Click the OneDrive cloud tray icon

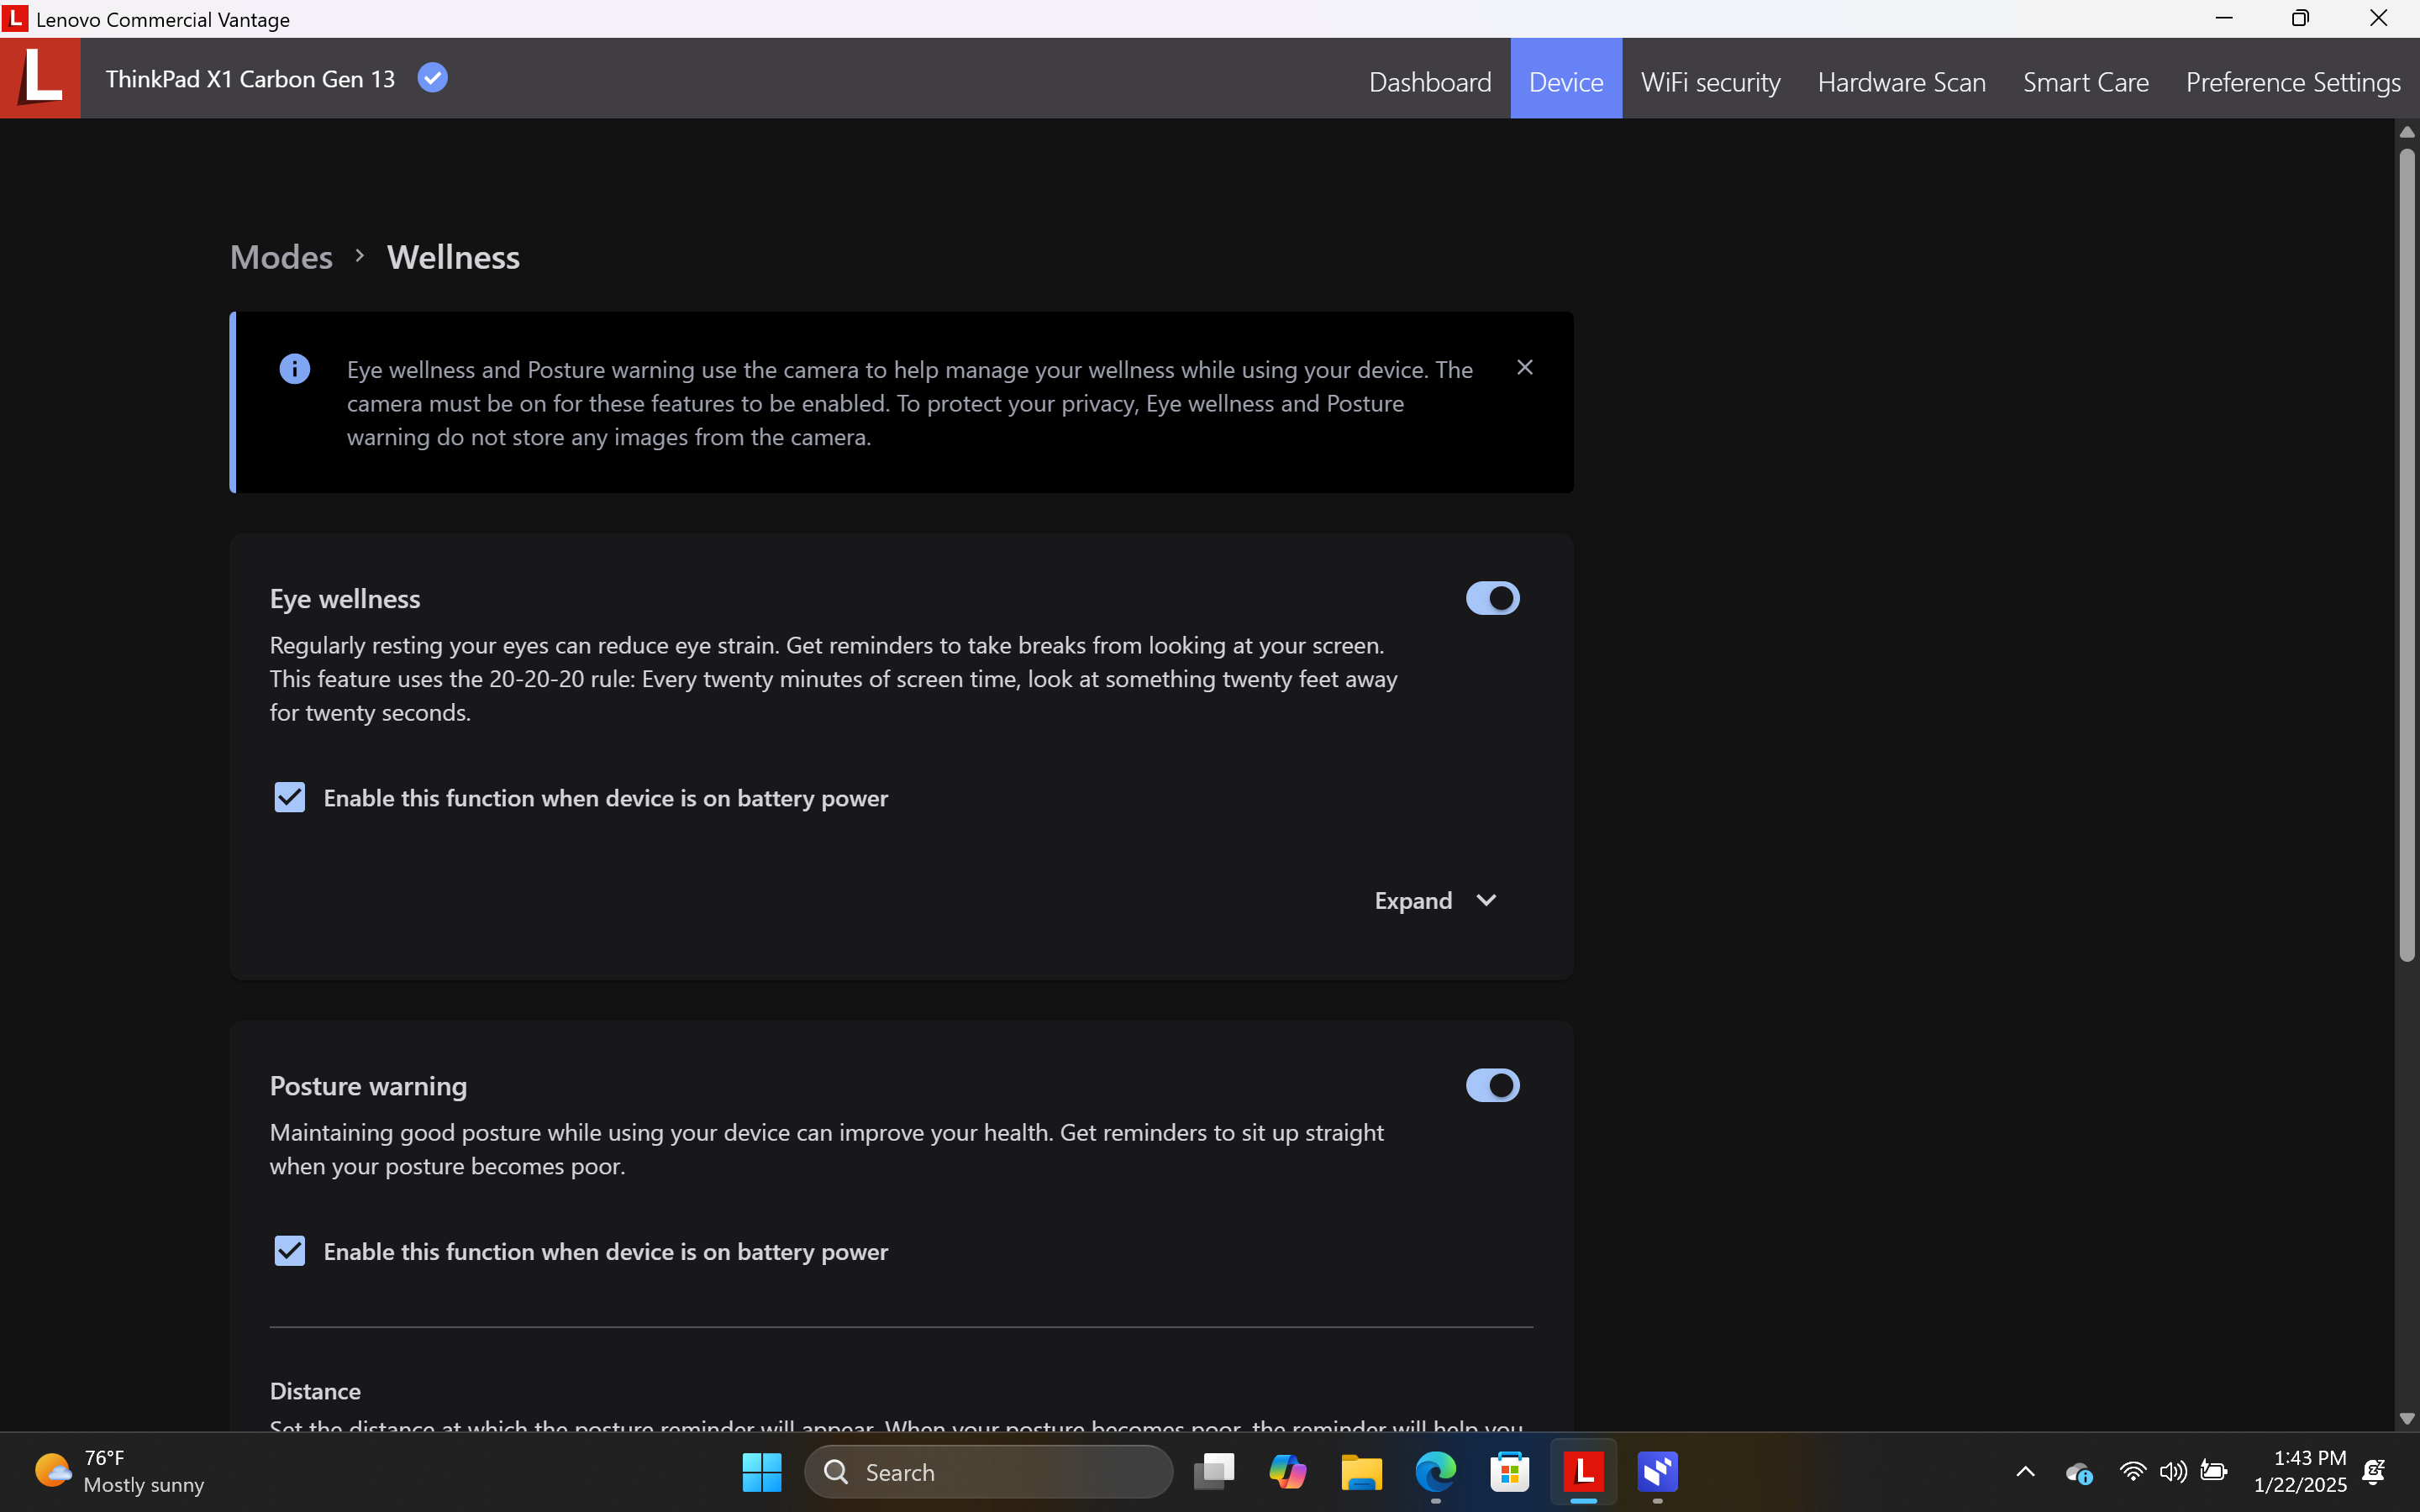pos(2079,1473)
